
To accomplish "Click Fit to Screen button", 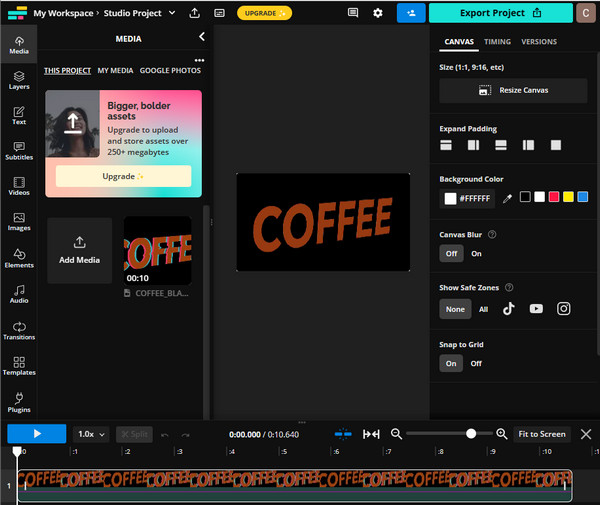I will (542, 434).
